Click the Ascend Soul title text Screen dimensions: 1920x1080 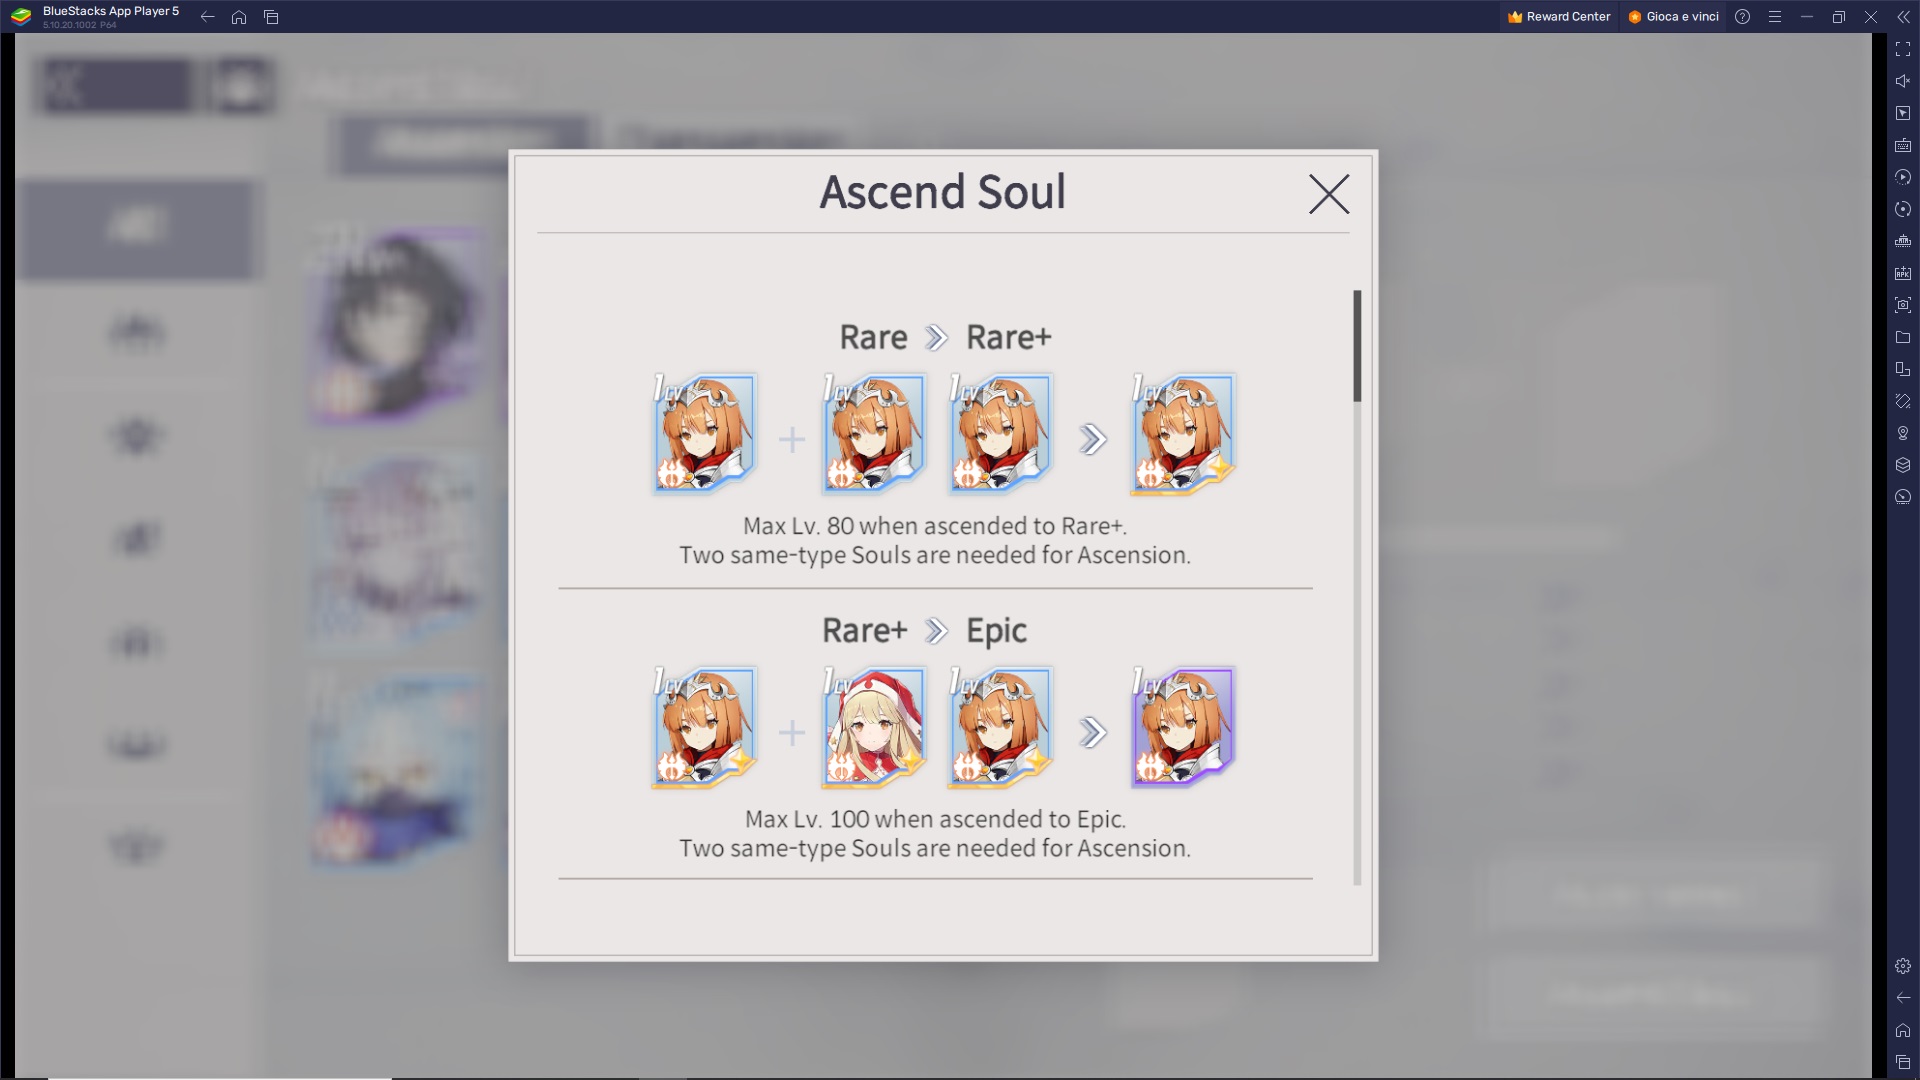point(943,192)
